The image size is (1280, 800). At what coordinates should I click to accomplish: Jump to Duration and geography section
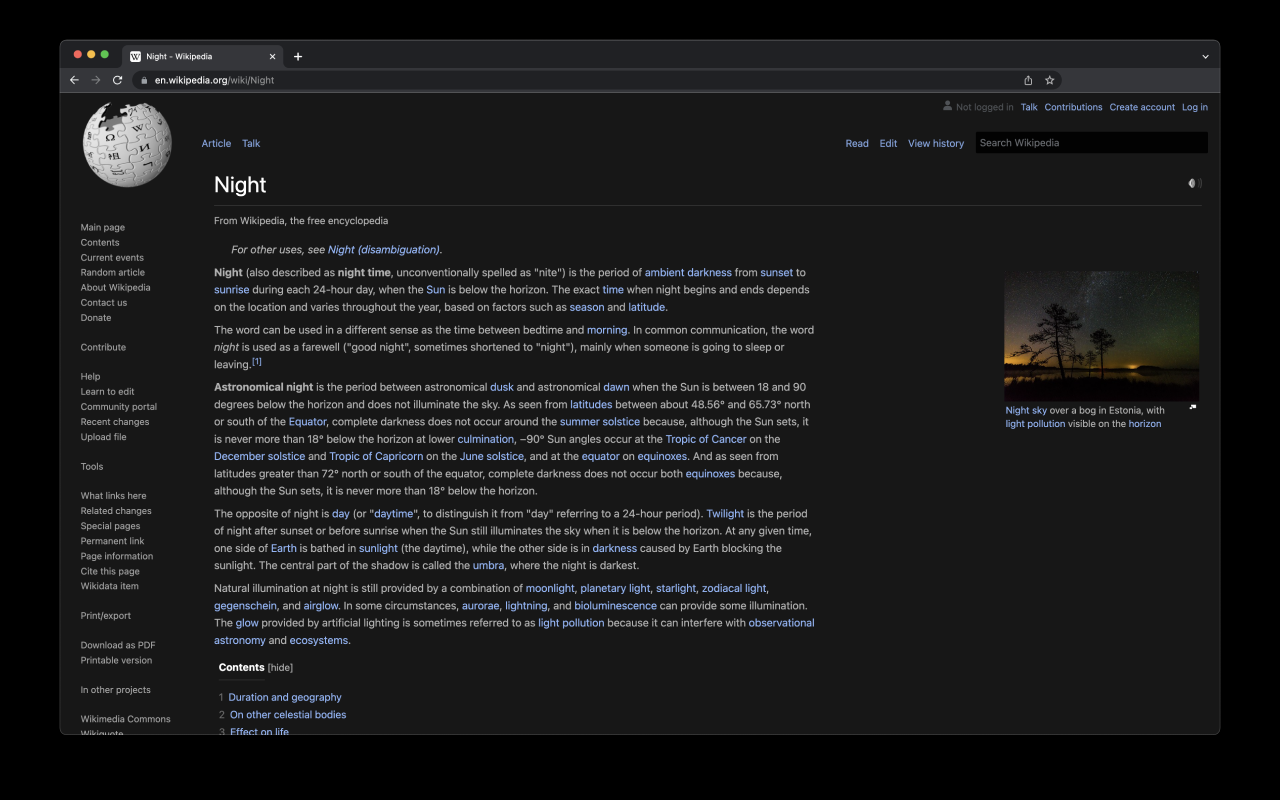tap(285, 698)
